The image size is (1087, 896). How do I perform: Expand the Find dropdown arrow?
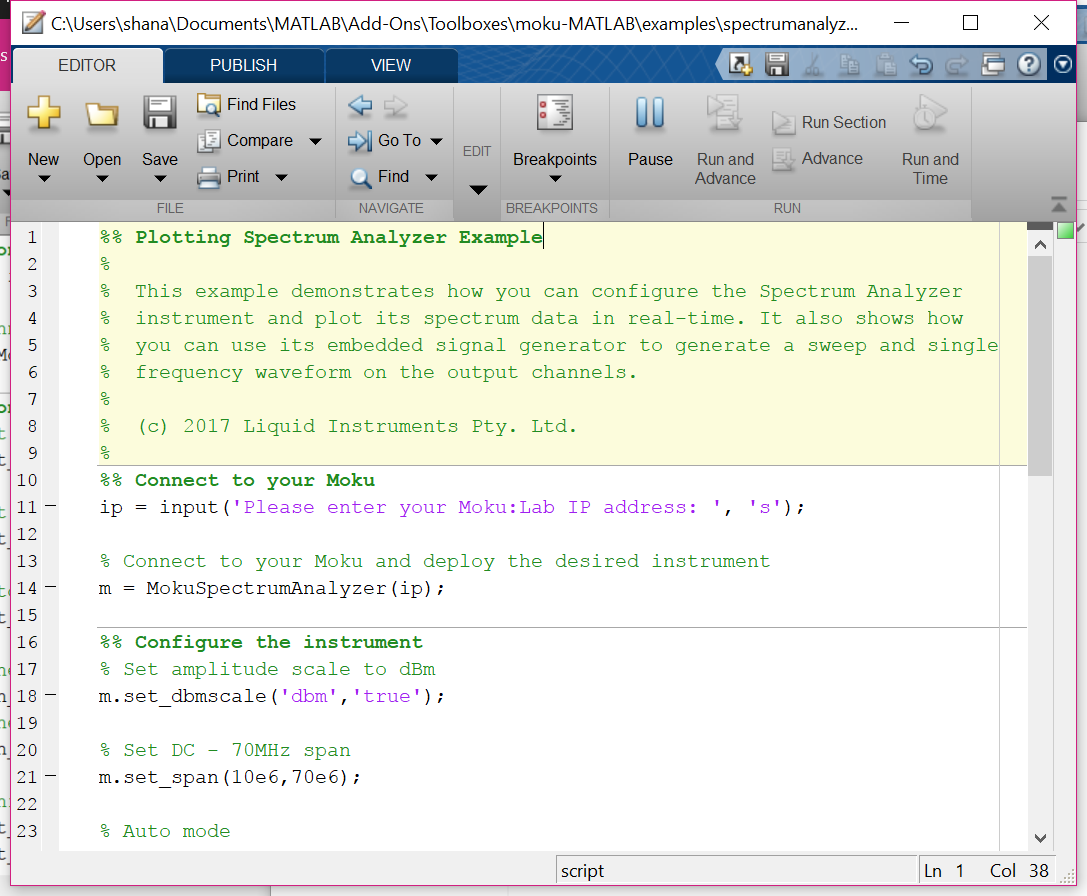coord(431,178)
